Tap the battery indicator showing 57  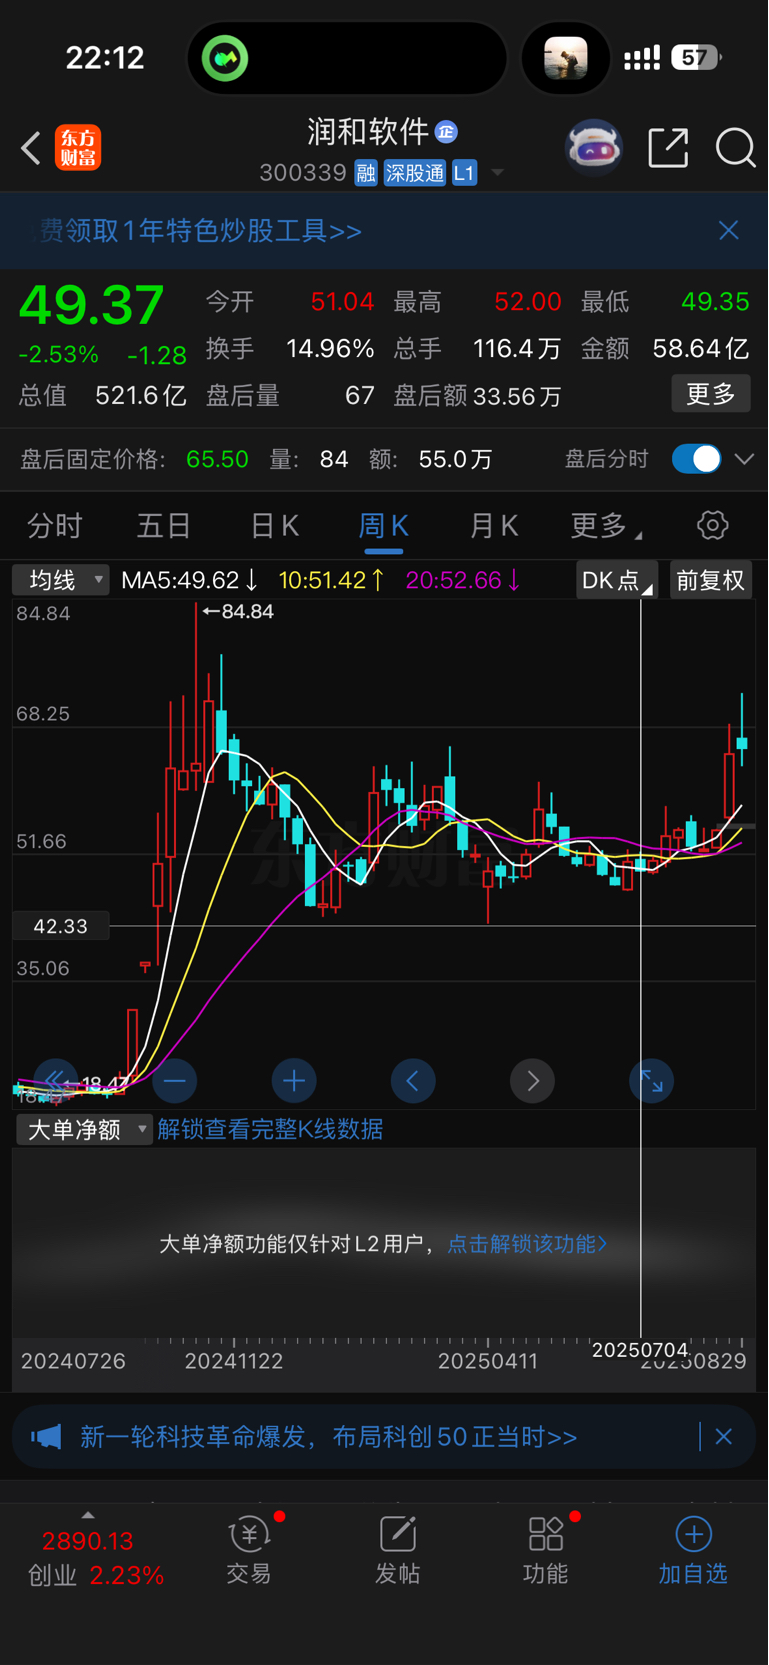click(x=697, y=57)
